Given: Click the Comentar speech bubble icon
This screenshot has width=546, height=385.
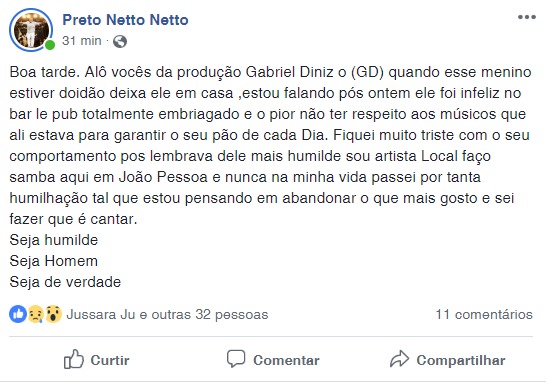Looking at the screenshot, I should point(236,359).
